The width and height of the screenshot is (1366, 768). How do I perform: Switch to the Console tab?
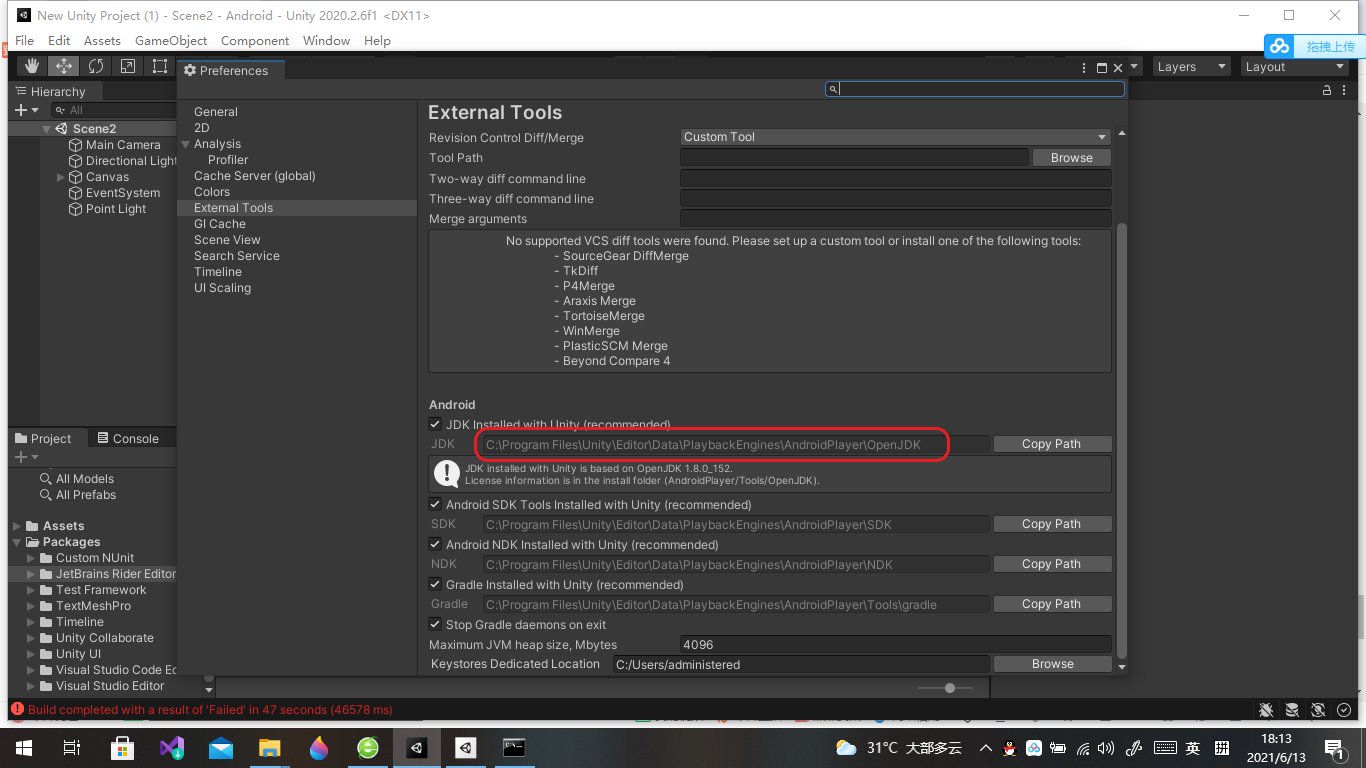[x=127, y=438]
